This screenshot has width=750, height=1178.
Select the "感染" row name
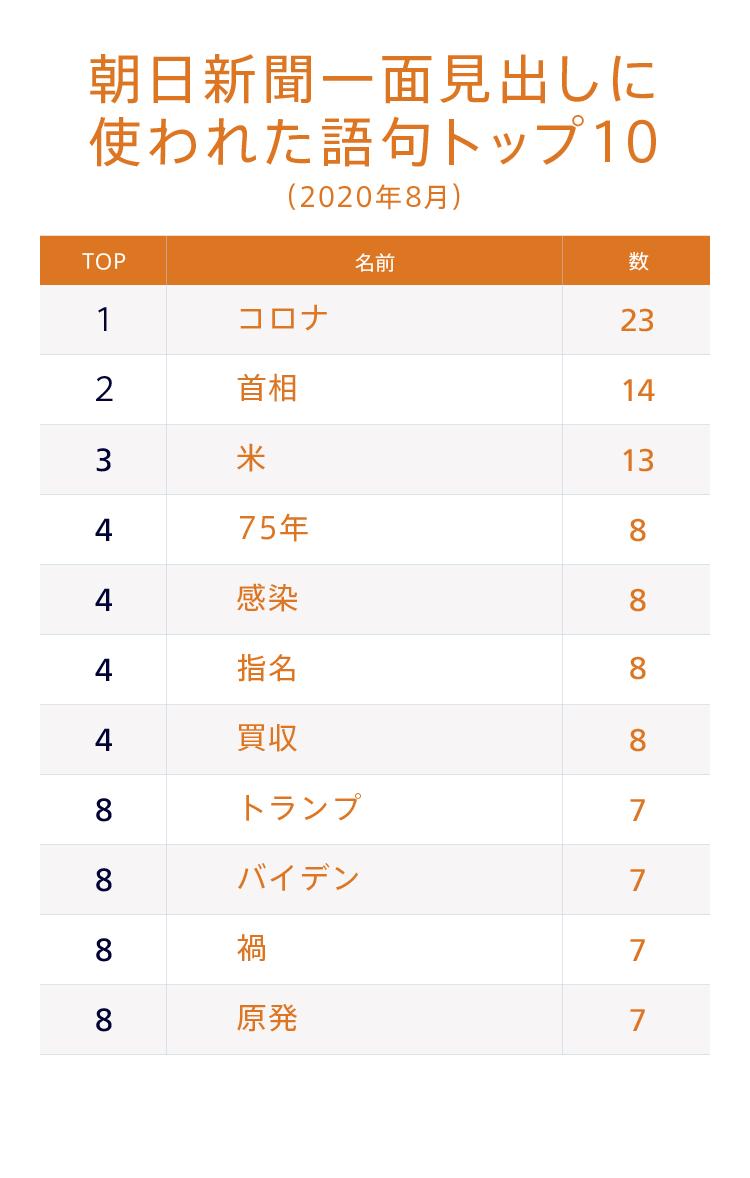tap(267, 599)
